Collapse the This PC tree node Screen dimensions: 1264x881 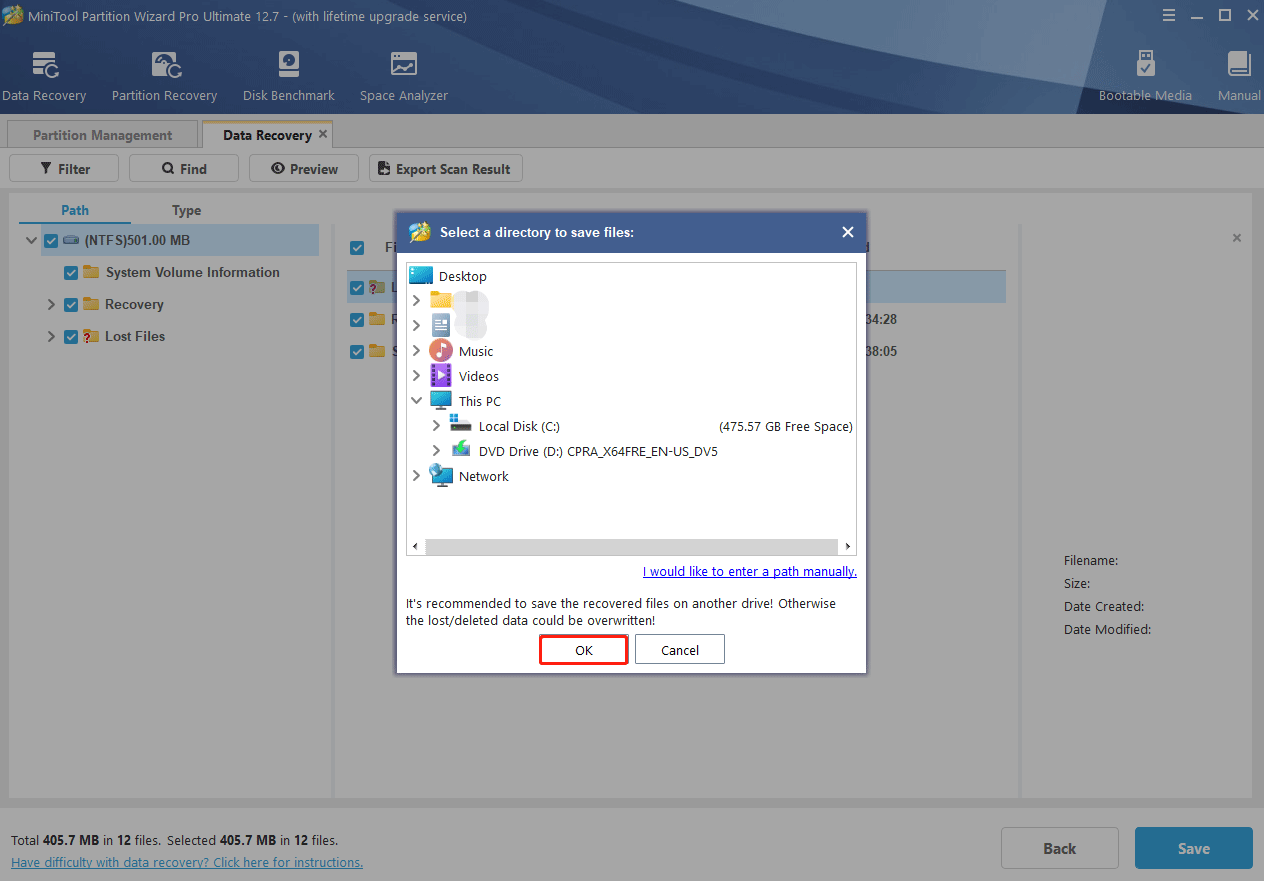[x=416, y=401]
